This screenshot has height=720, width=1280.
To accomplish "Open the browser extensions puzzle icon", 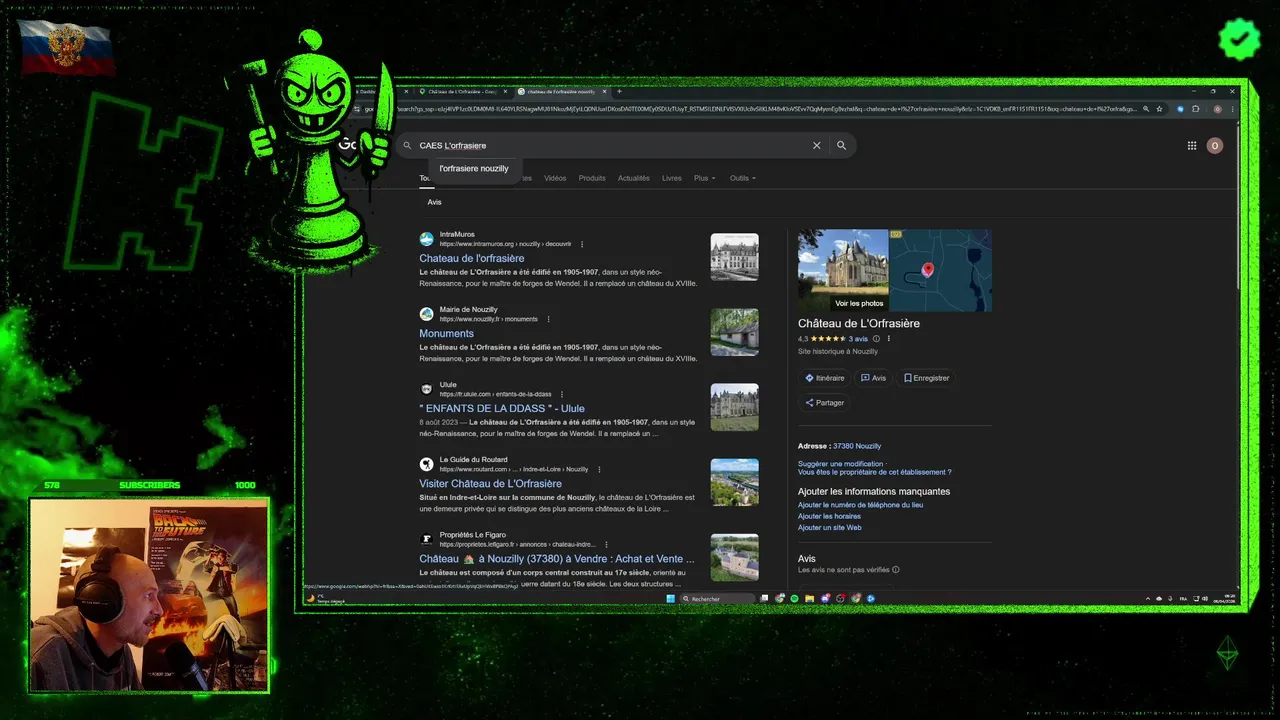I will tap(1195, 108).
